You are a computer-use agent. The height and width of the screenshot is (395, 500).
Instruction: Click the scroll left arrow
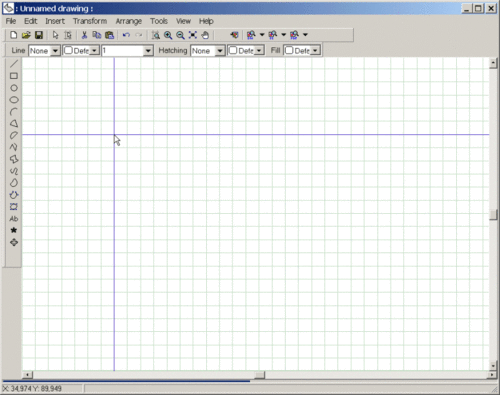(28, 375)
